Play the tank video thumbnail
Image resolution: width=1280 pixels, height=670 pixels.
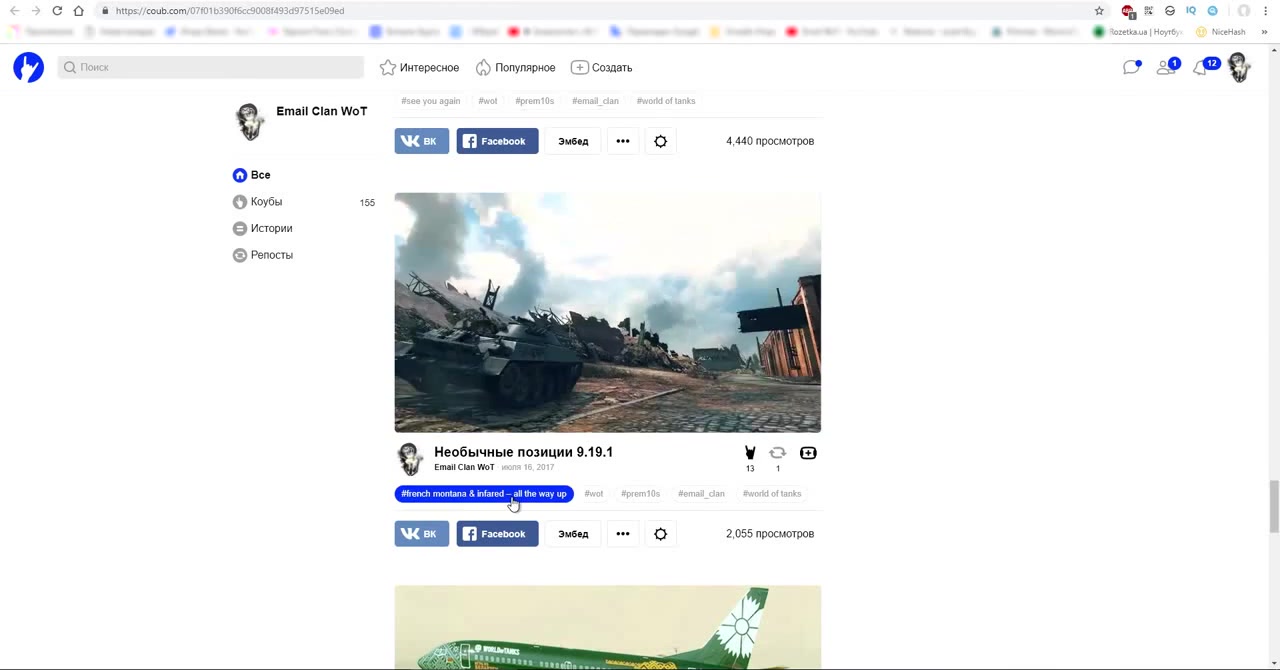pos(607,312)
